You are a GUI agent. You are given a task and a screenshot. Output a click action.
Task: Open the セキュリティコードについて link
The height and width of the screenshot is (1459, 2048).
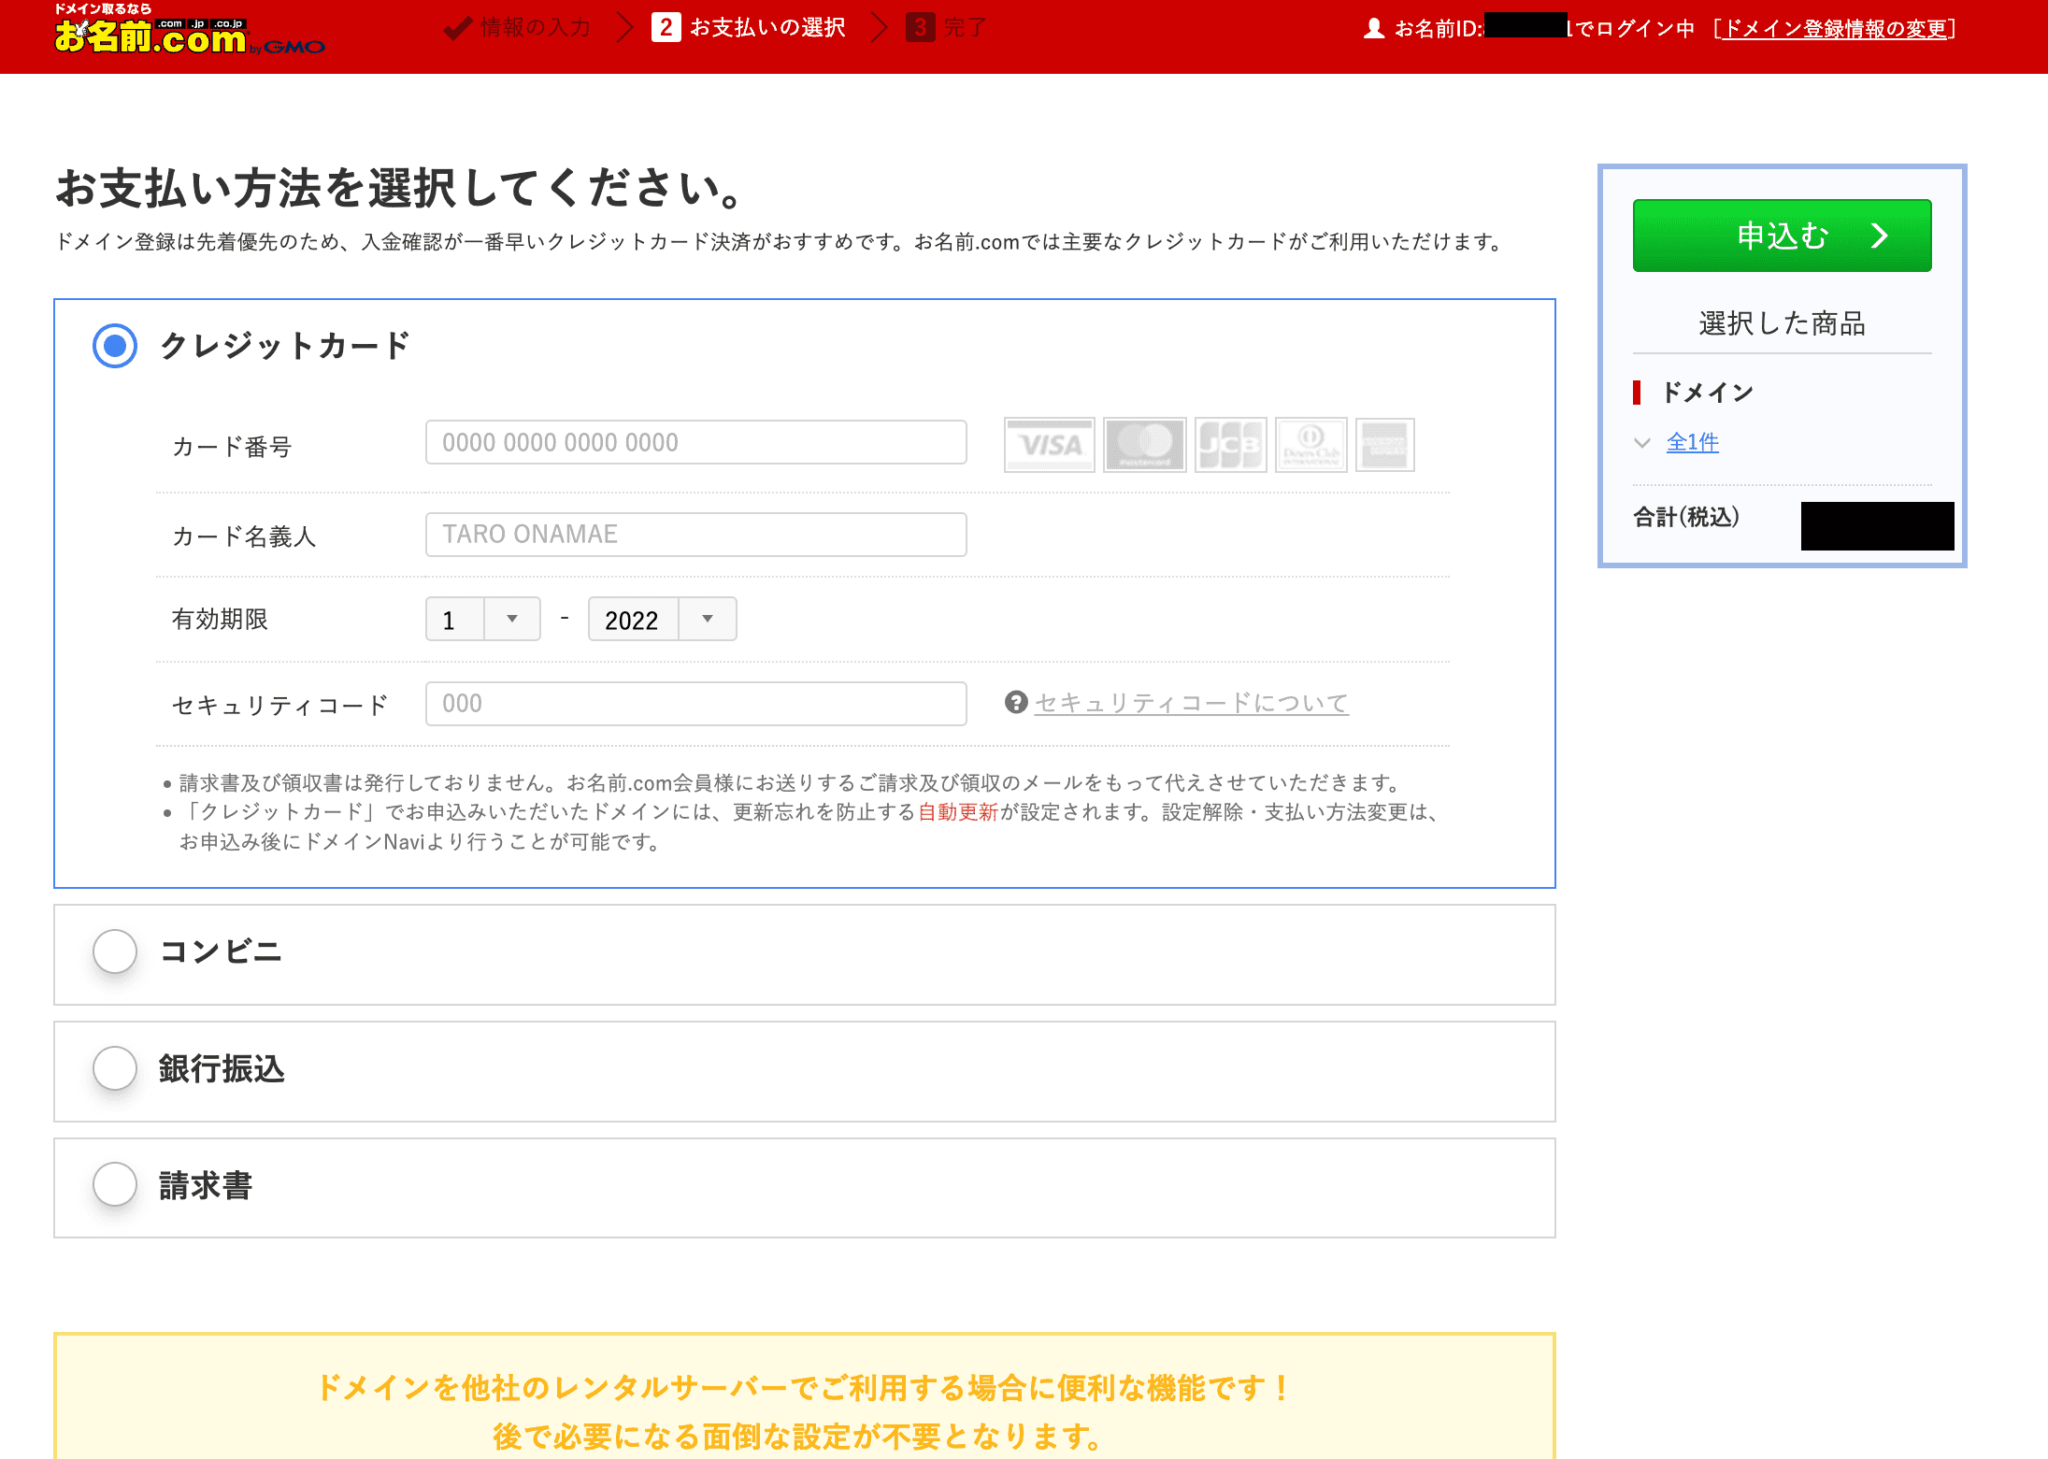(1190, 703)
